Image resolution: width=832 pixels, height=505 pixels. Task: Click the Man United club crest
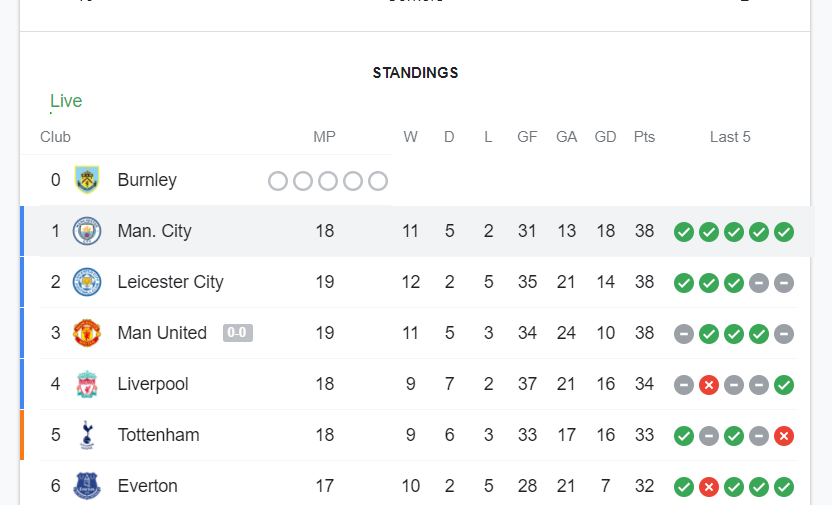point(87,333)
